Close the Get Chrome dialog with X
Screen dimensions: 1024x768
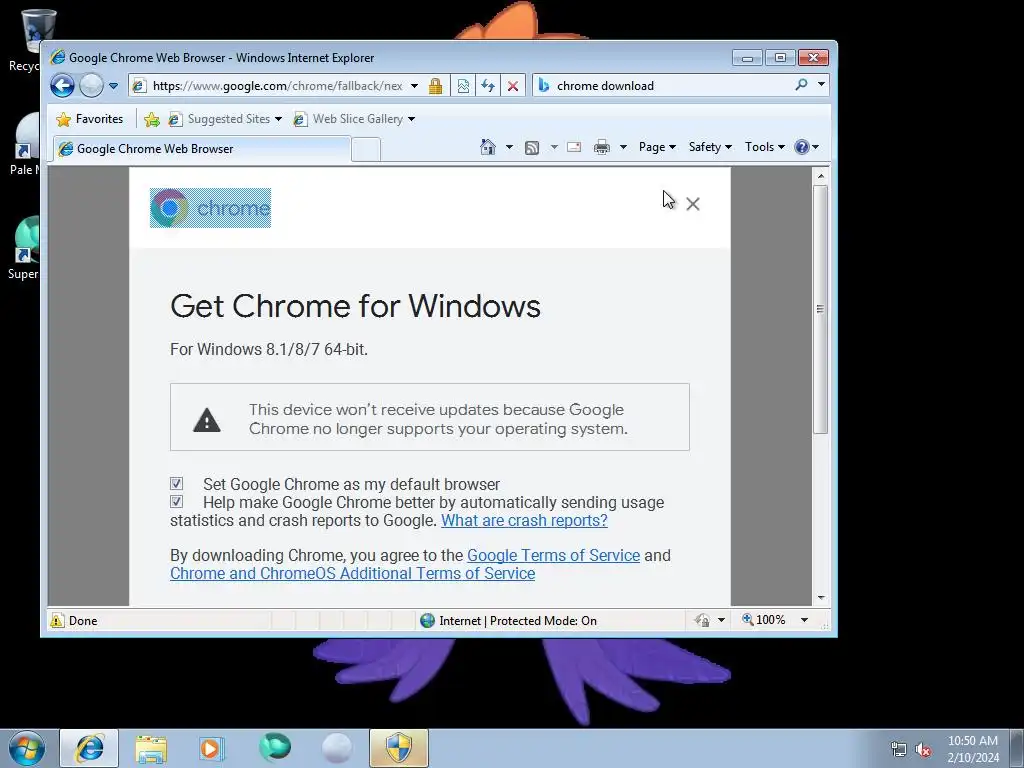693,204
